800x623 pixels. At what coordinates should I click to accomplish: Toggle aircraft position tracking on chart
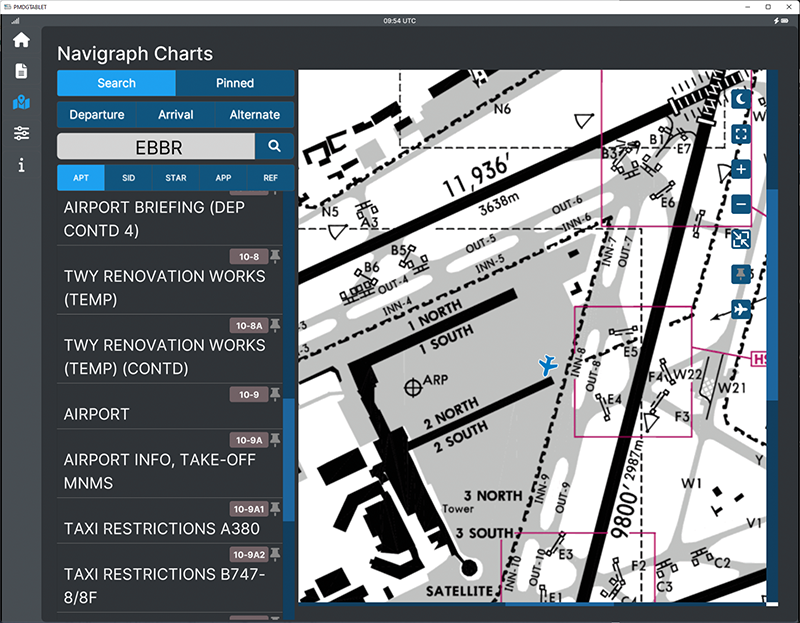click(741, 308)
